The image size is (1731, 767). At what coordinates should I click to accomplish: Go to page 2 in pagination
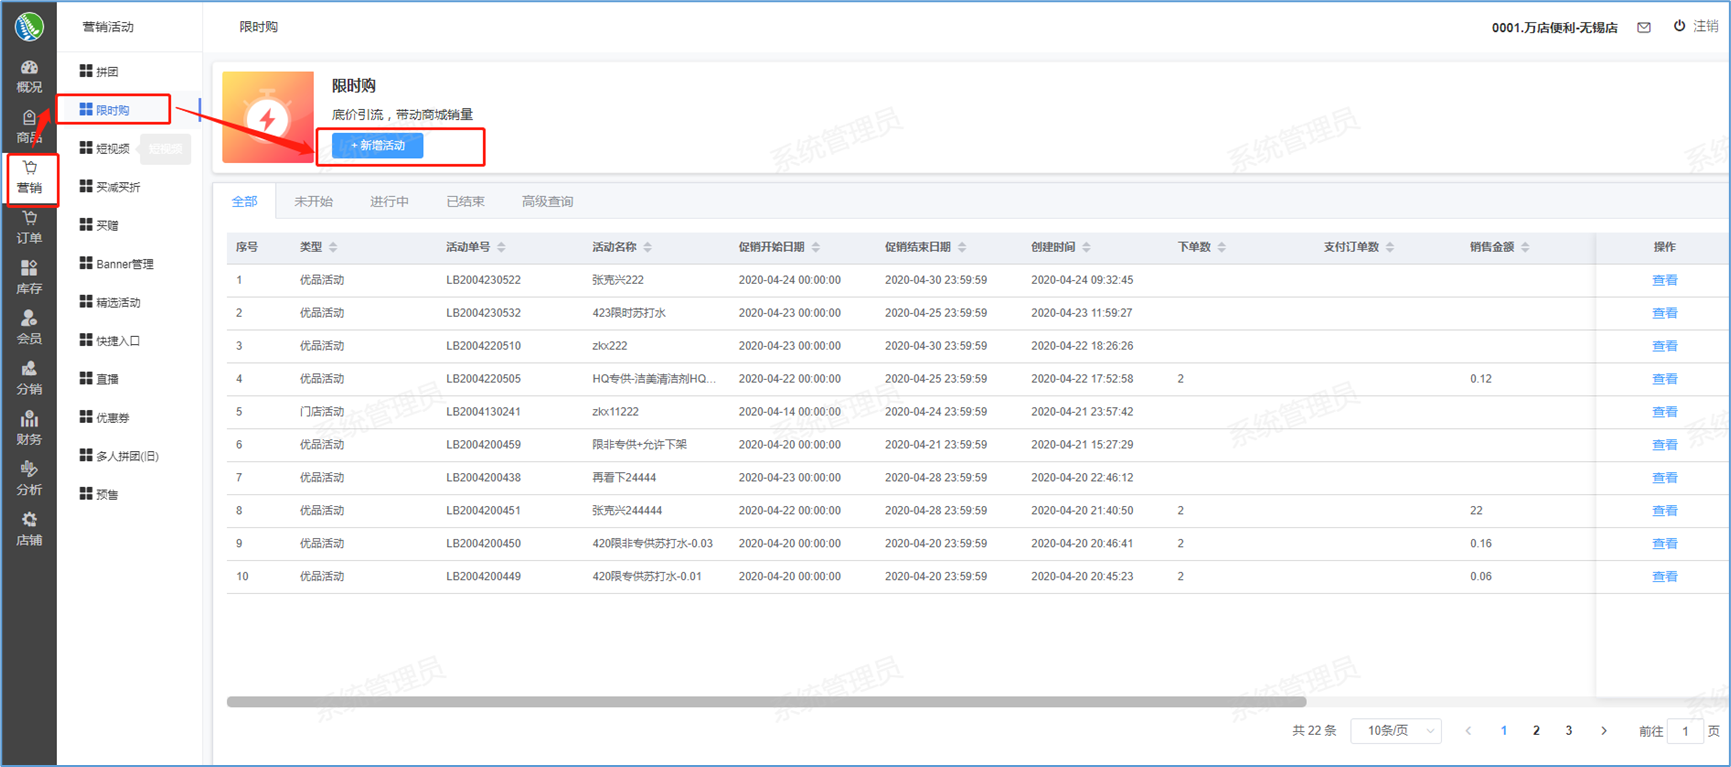[1536, 731]
